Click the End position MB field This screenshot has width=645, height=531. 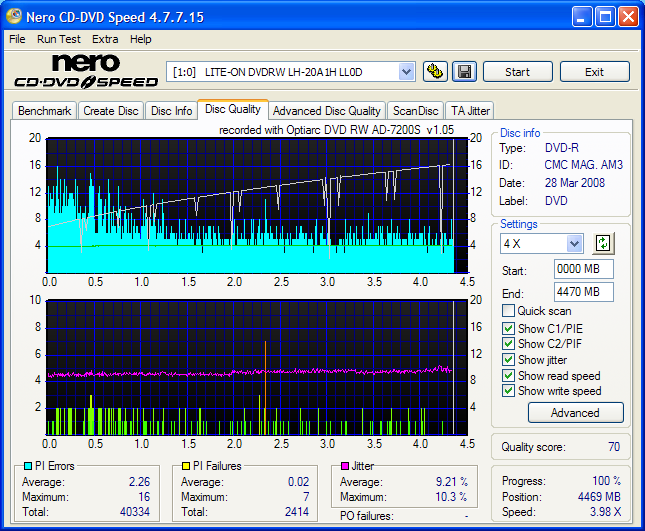[x=583, y=292]
